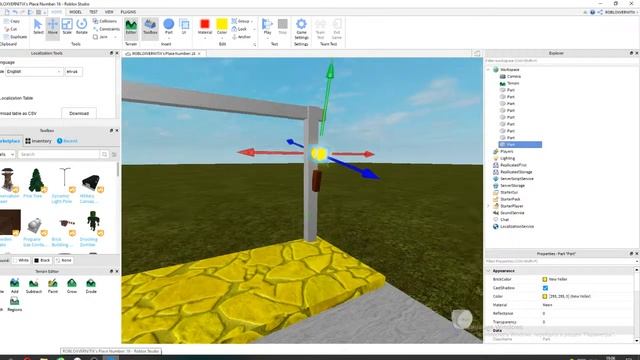Select the Terrain Editor Paint tool
Screen dimensions: 640x360
tap(53, 286)
